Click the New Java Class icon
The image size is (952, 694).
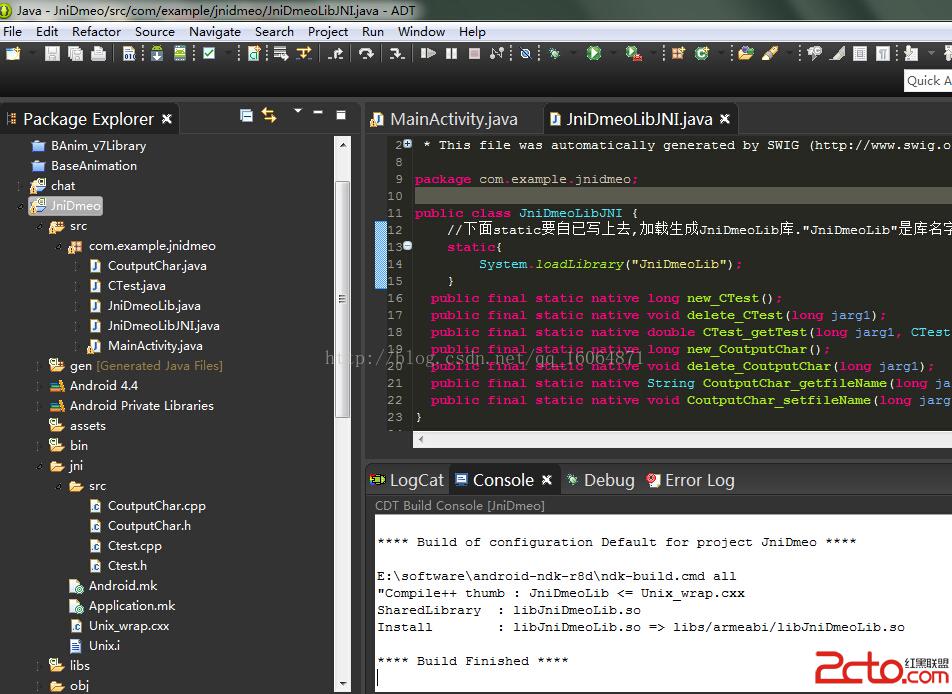pos(702,54)
